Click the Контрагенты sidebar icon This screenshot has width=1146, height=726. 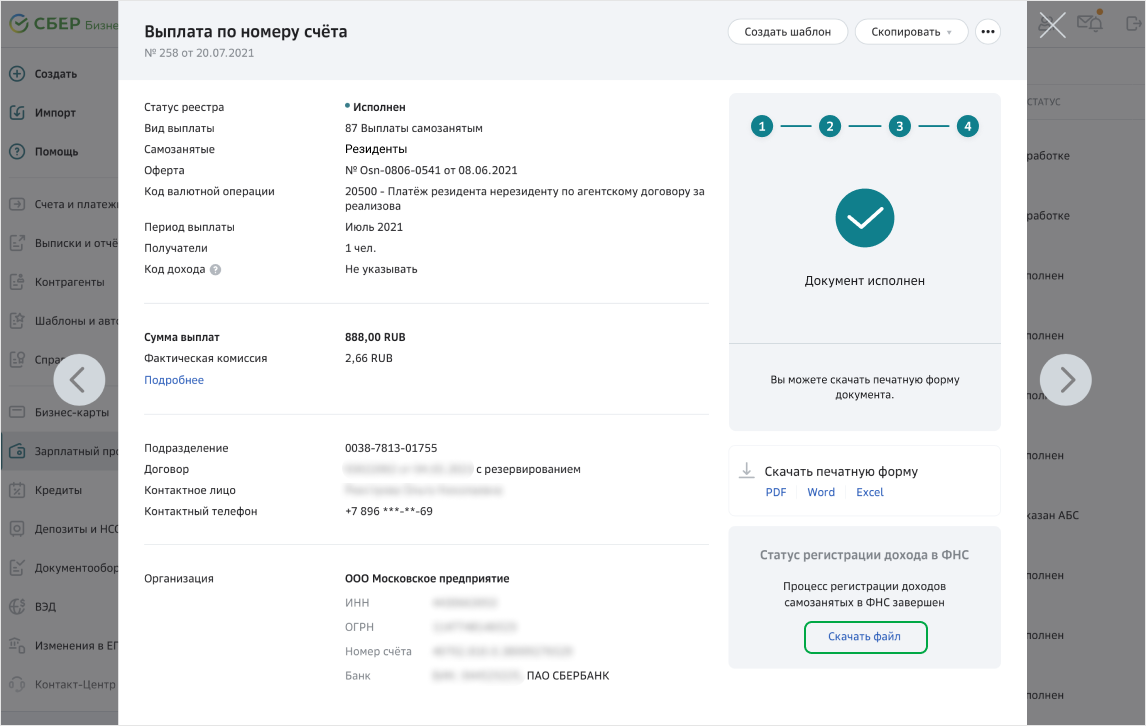(x=17, y=282)
